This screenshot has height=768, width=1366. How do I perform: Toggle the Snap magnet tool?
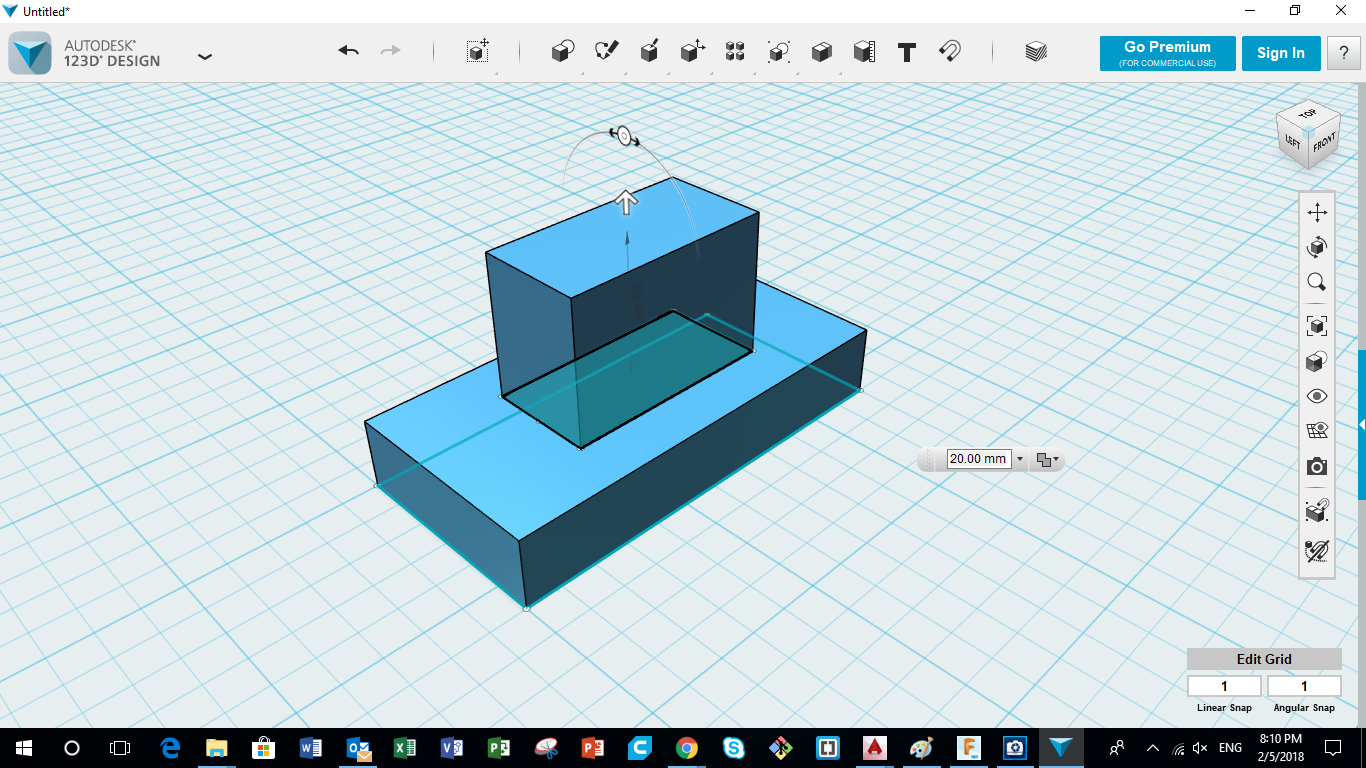(950, 52)
